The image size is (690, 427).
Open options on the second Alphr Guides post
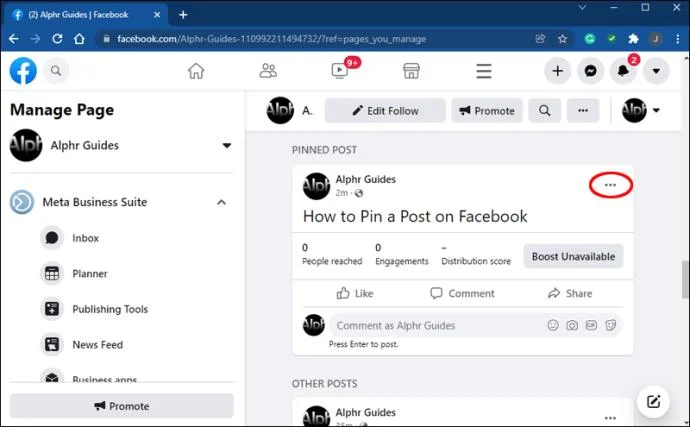click(x=610, y=418)
